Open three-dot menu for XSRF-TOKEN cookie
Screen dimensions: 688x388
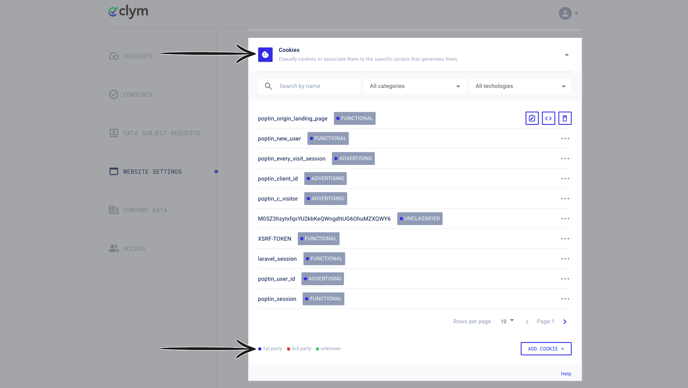click(x=565, y=239)
